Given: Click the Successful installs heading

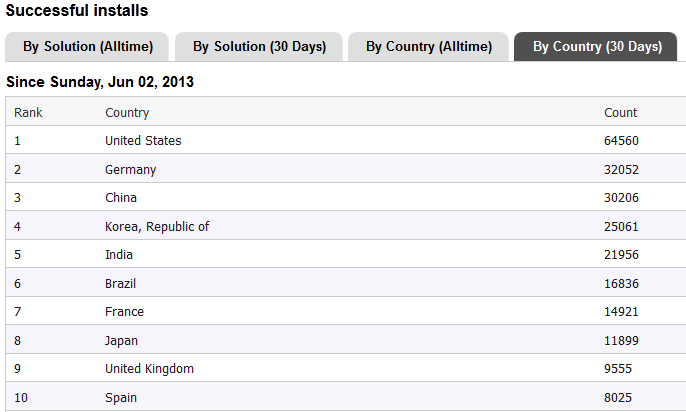Looking at the screenshot, I should [77, 10].
